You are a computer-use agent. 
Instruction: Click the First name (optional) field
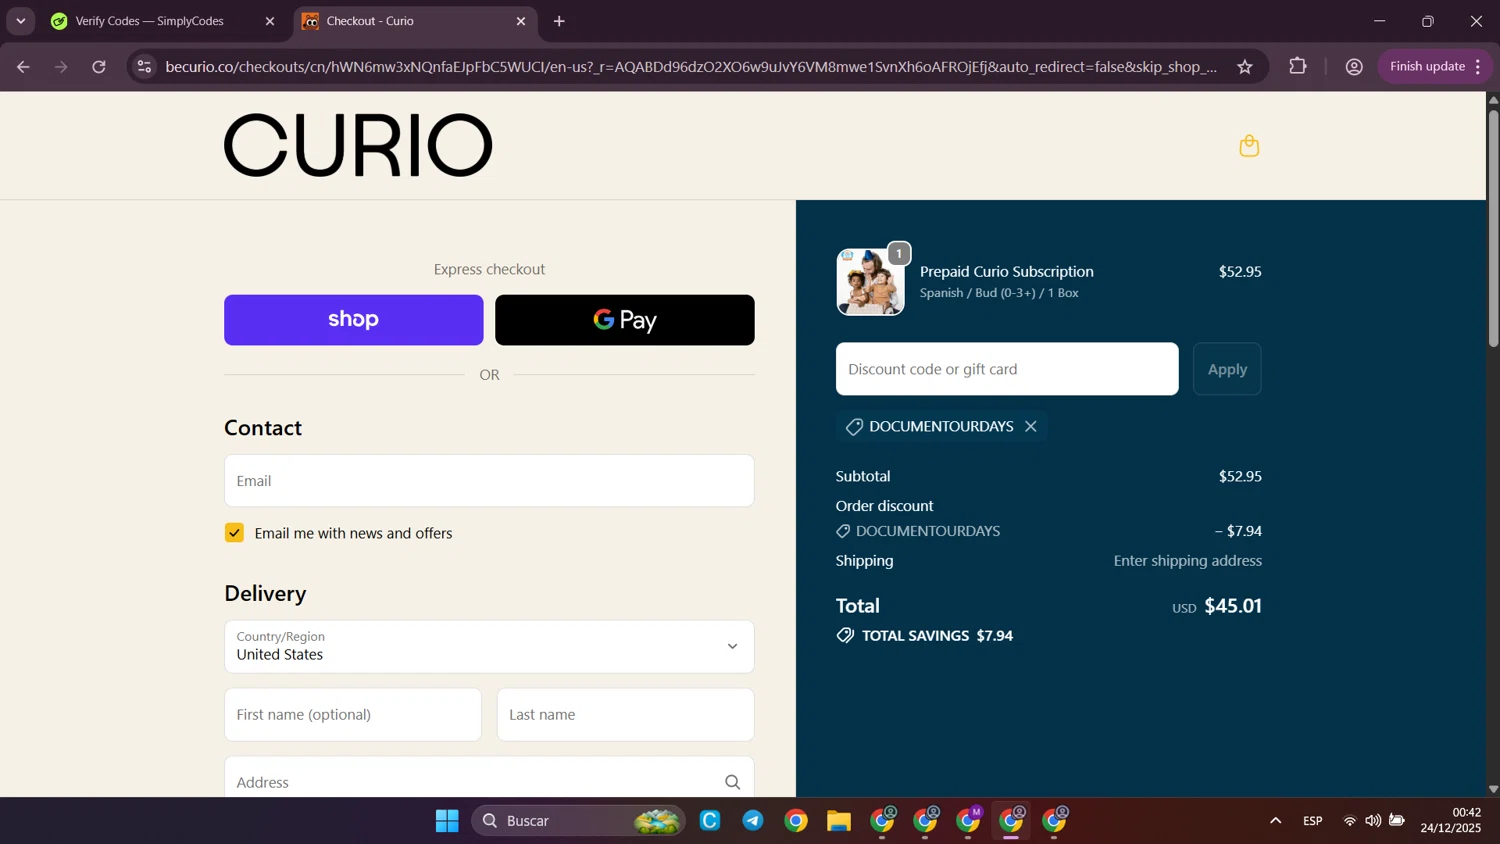pos(353,715)
